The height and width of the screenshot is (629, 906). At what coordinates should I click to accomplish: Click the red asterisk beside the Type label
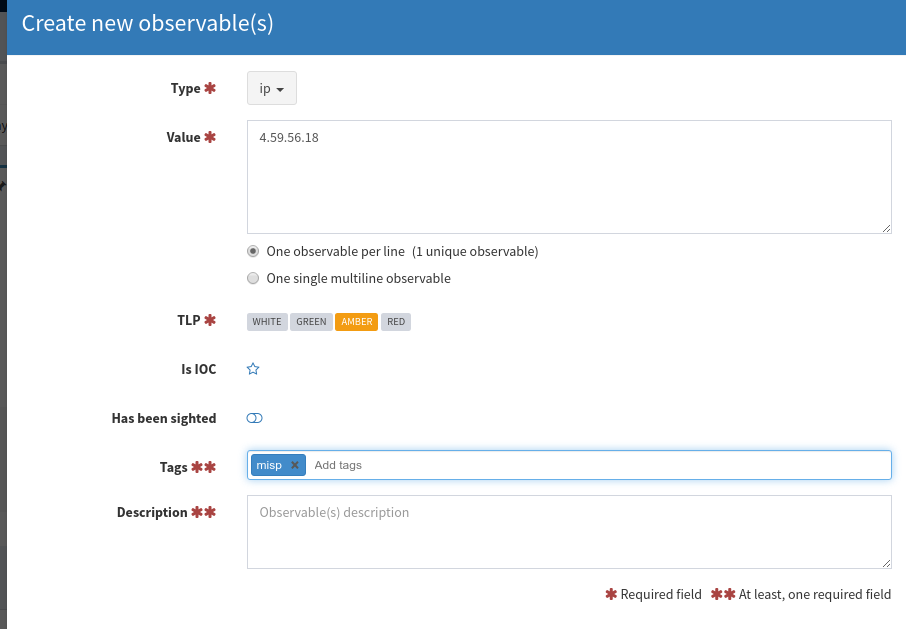(209, 87)
